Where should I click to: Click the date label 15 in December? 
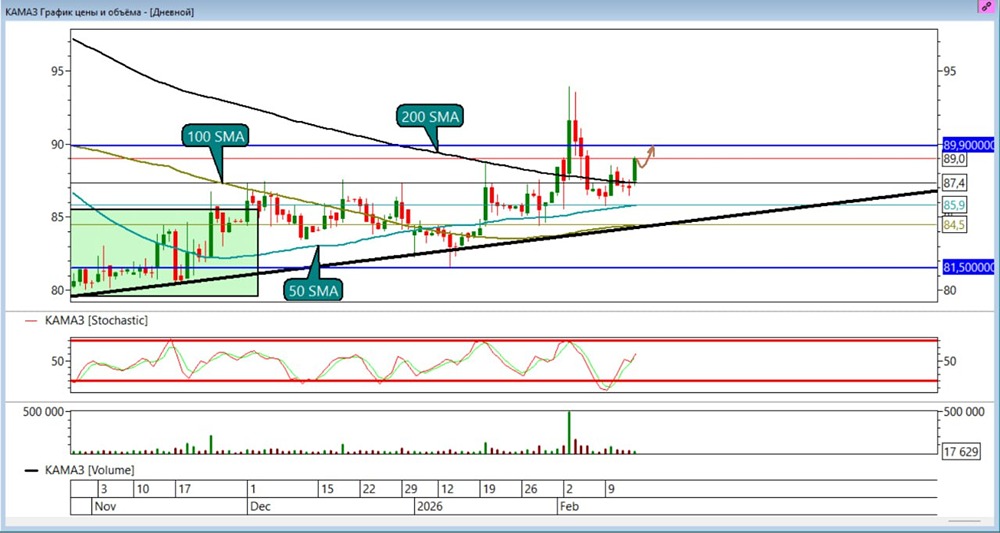point(328,490)
